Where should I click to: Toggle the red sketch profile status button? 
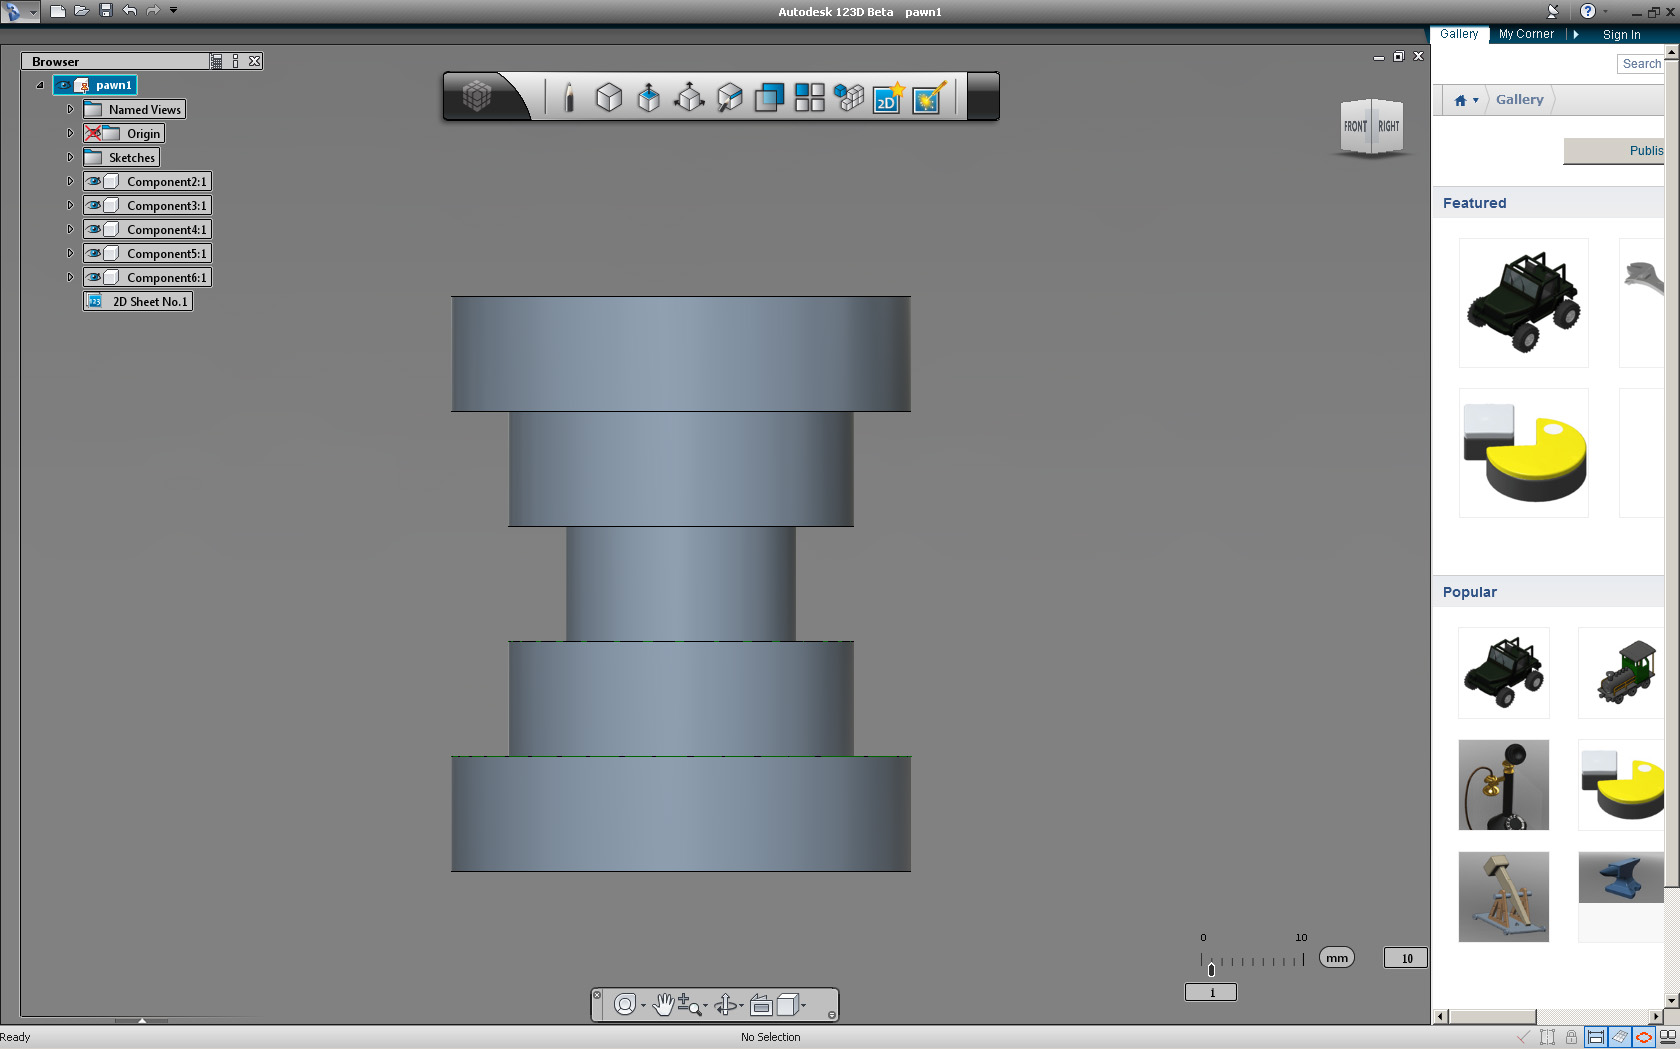coord(1643,1037)
